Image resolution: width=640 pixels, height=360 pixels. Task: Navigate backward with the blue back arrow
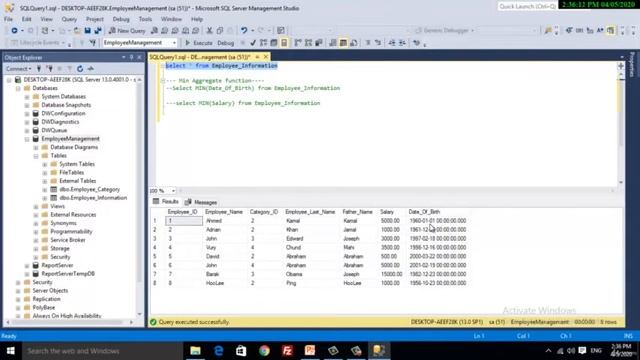(14, 31)
